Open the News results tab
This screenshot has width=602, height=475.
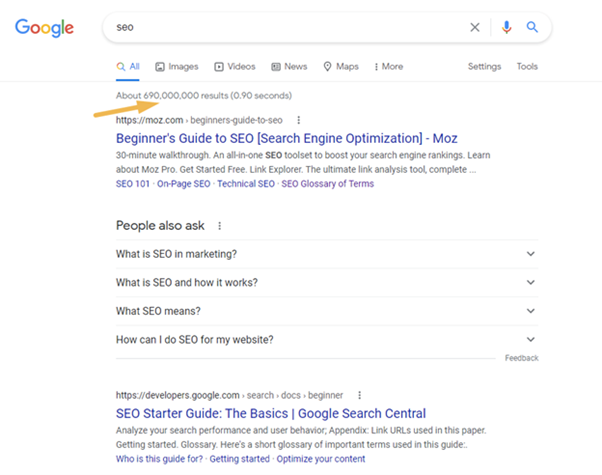289,67
